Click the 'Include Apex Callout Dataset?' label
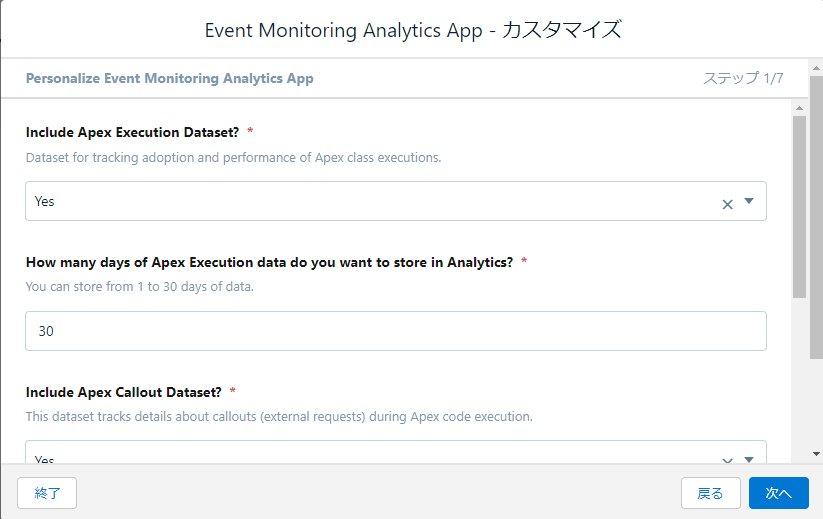Screen dimensions: 823x519 point(124,391)
